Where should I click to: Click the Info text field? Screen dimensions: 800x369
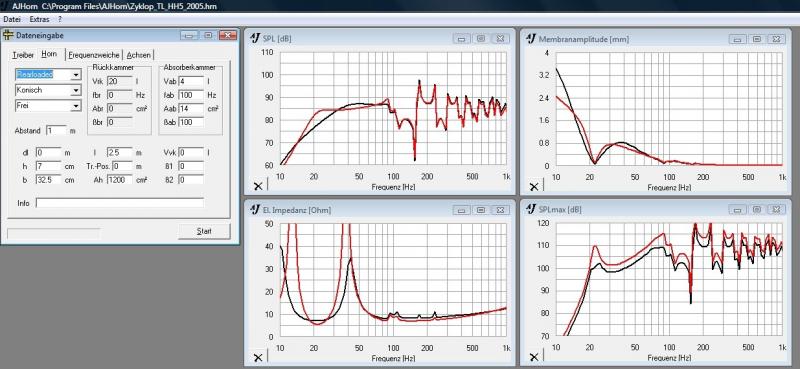(120, 203)
